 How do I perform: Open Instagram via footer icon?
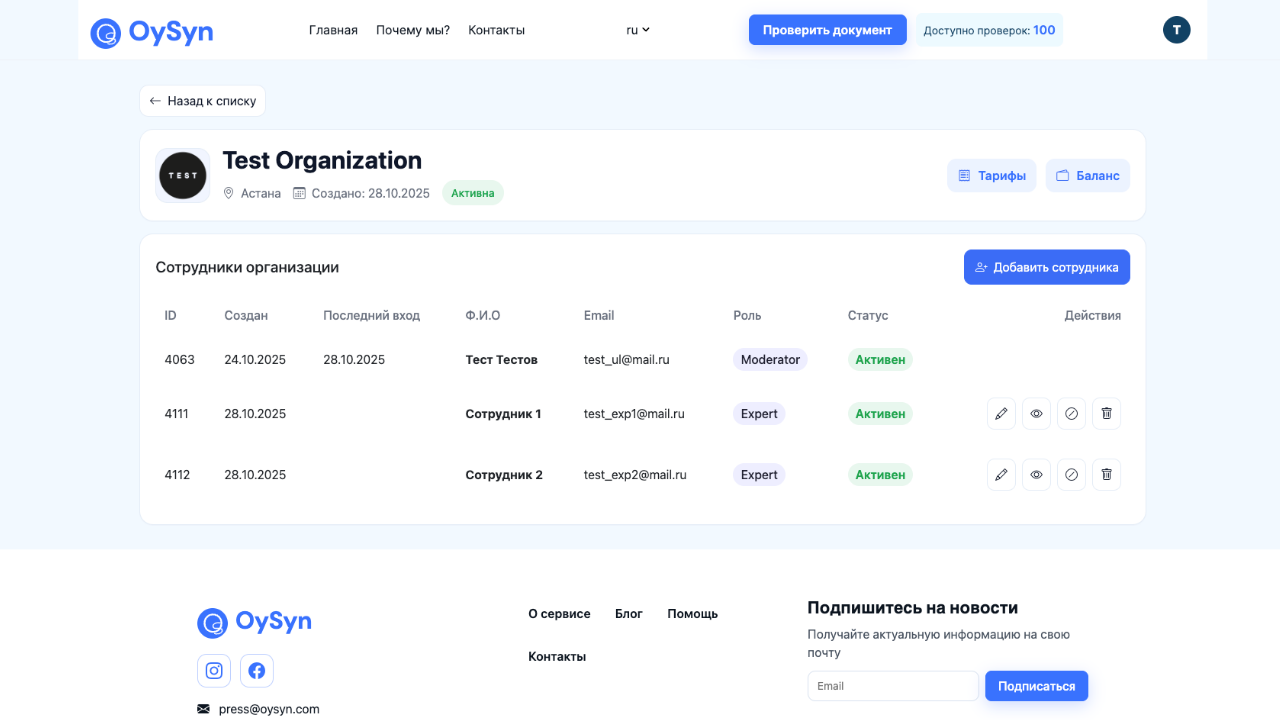(213, 670)
